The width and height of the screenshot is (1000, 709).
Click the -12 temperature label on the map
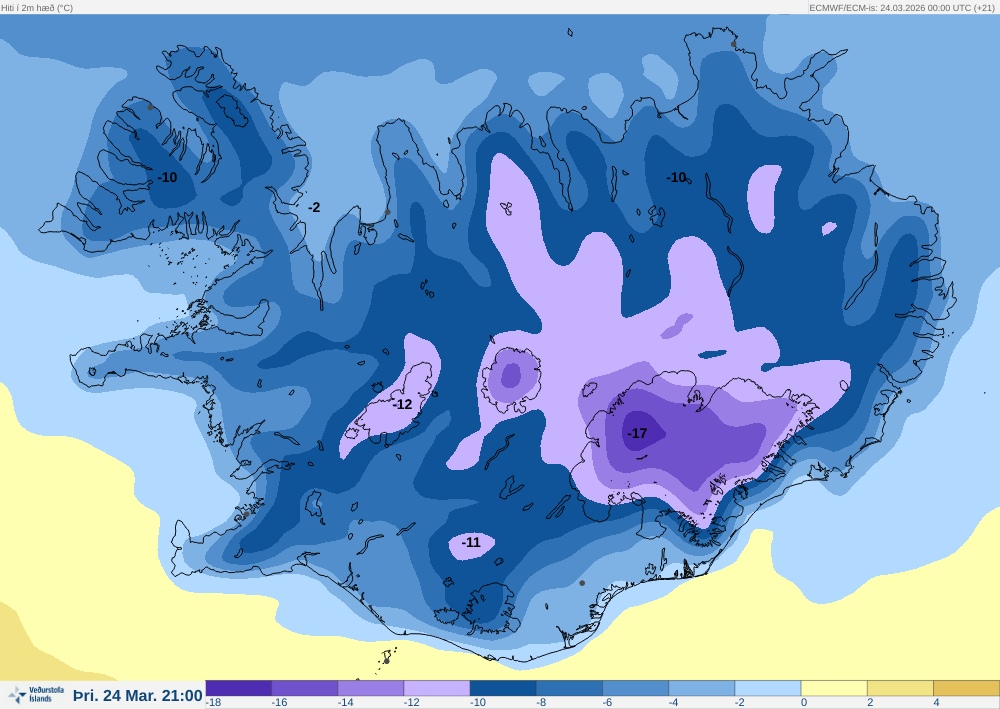[402, 404]
